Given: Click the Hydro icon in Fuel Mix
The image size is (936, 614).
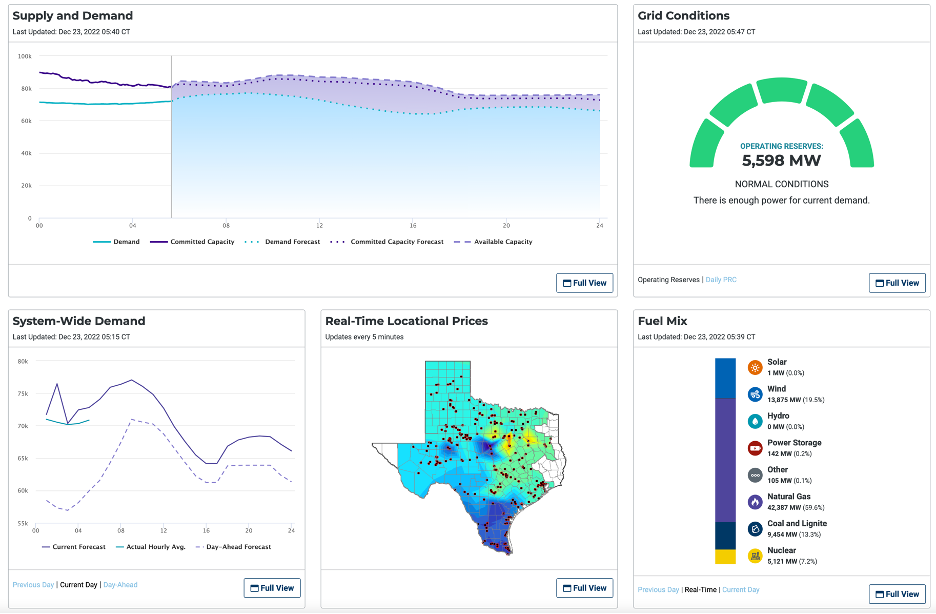Looking at the screenshot, I should 754,420.
